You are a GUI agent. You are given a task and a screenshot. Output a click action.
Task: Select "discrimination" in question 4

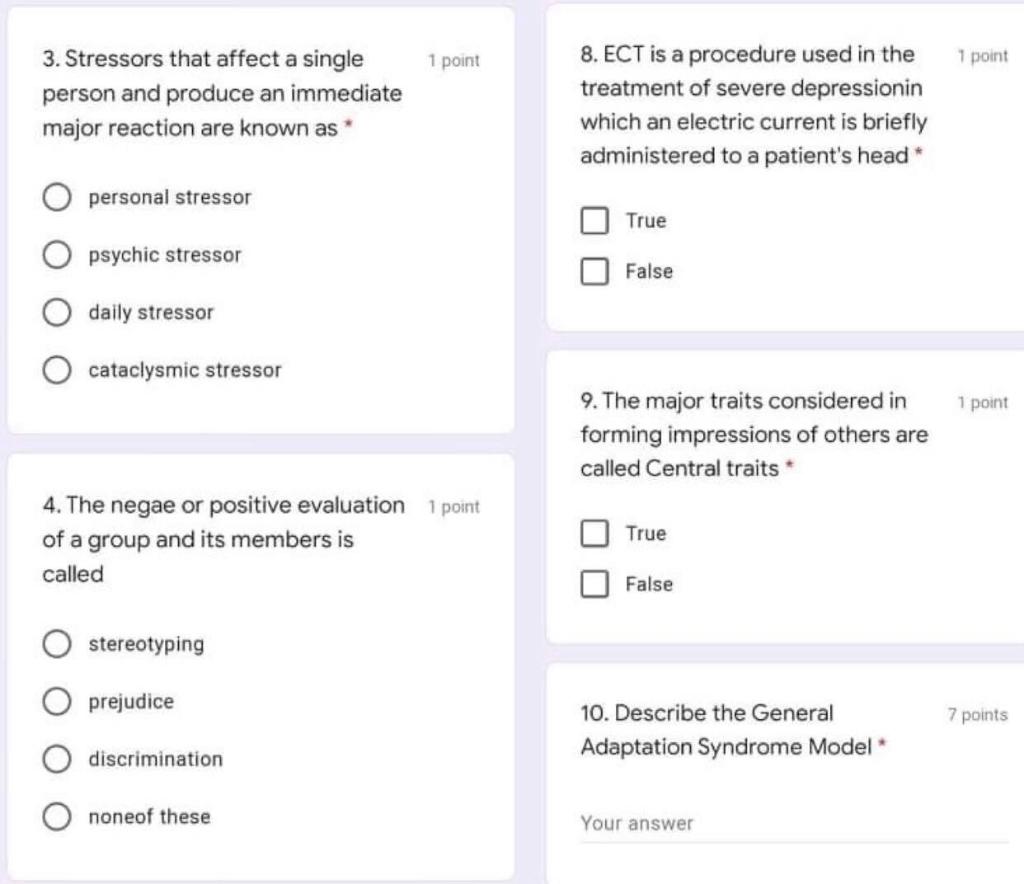57,759
